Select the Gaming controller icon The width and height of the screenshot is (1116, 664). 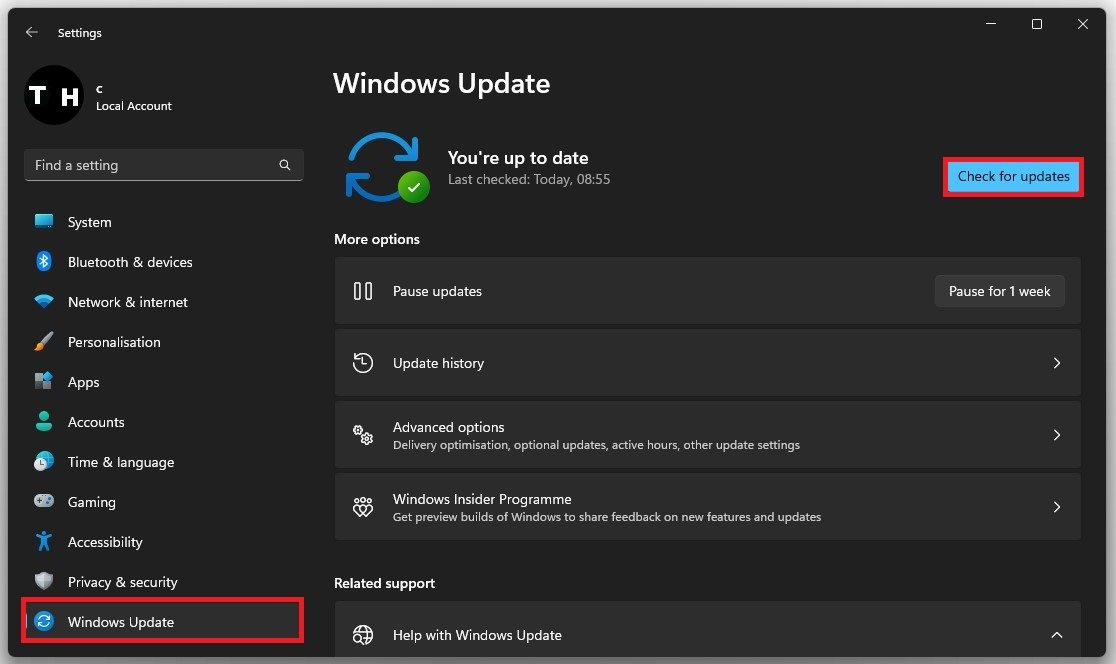(44, 502)
